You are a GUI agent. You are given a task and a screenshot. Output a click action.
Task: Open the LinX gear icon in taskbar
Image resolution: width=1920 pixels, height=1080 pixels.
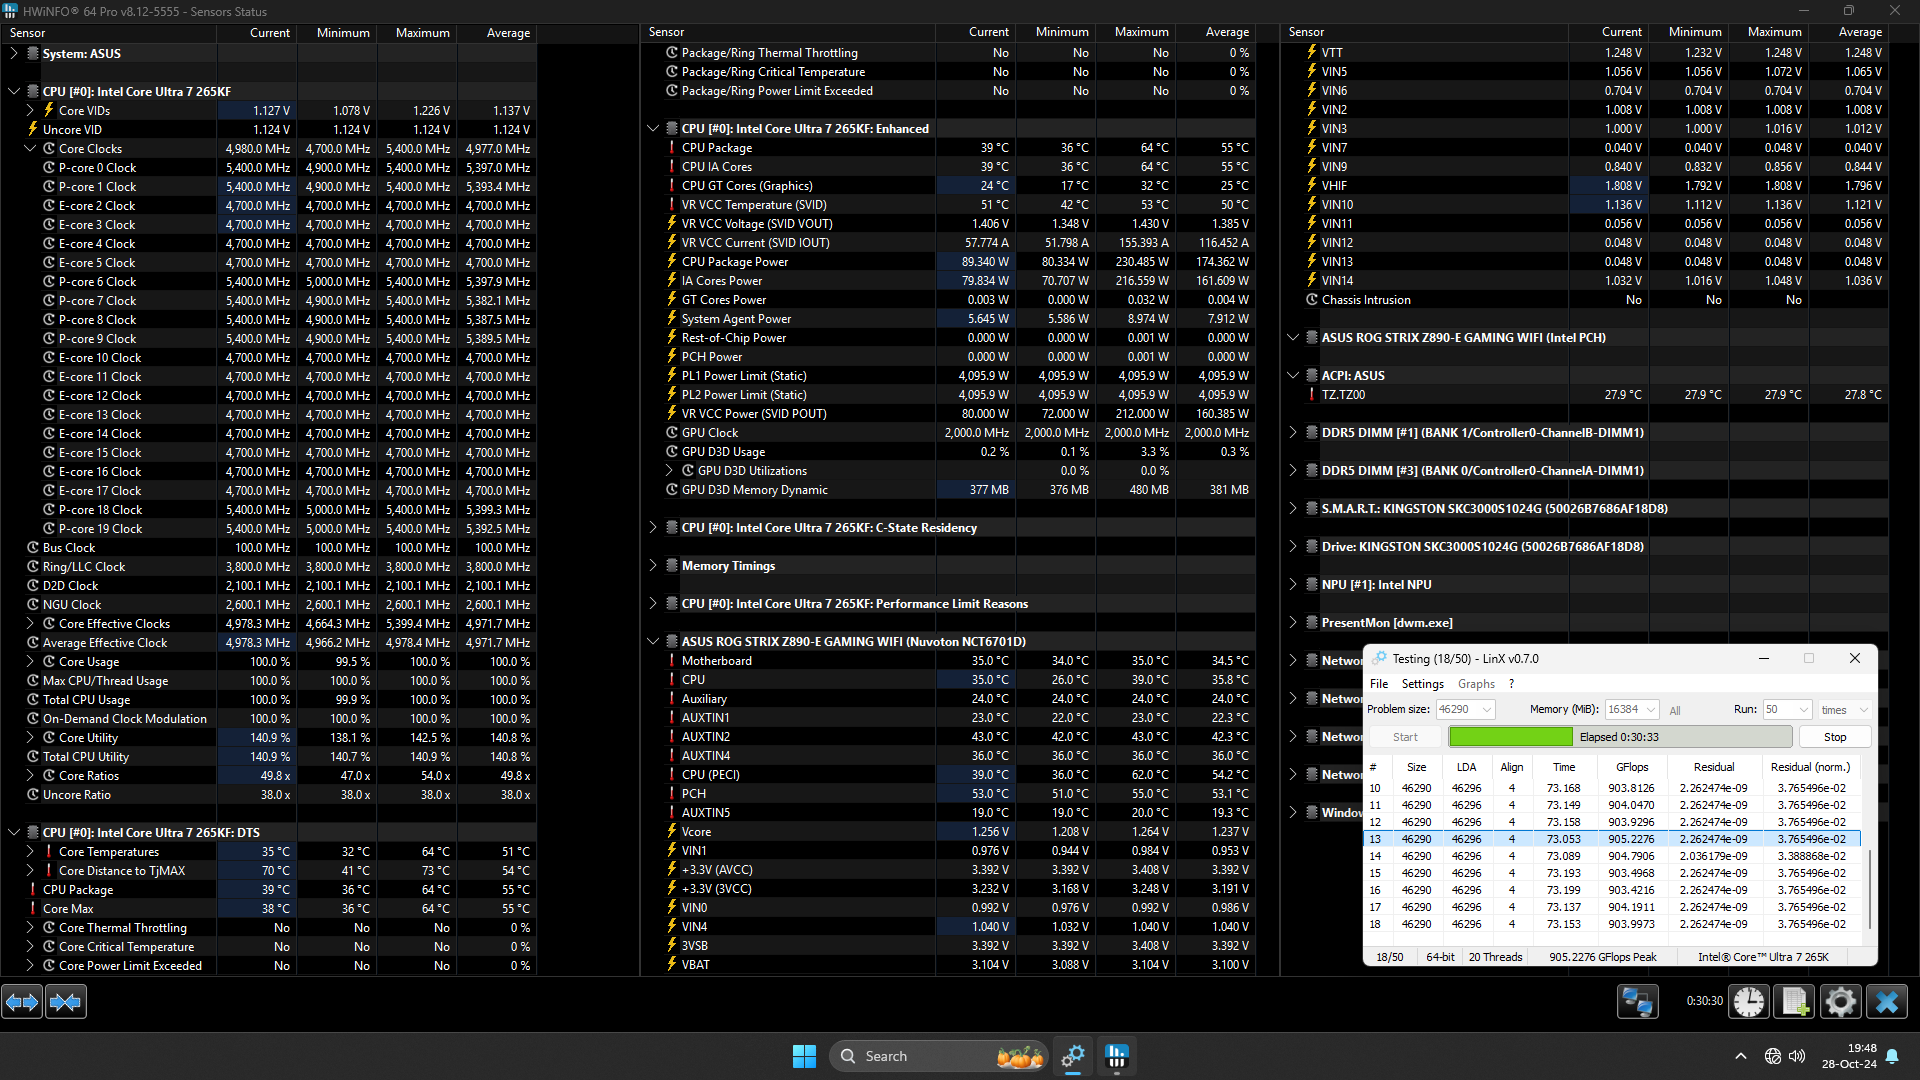(x=1073, y=1056)
